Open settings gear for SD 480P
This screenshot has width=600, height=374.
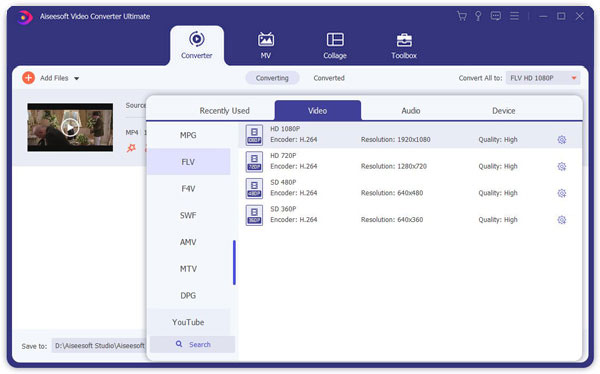click(x=562, y=193)
